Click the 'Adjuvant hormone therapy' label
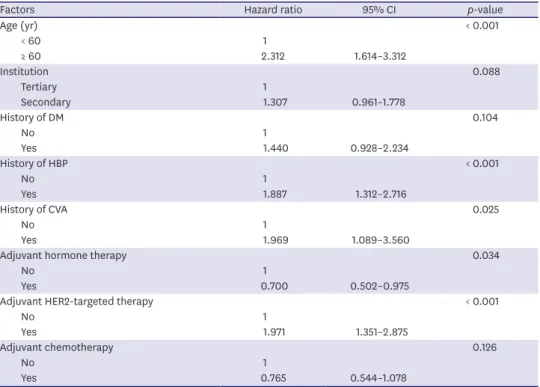540x387 pixels. (63, 256)
